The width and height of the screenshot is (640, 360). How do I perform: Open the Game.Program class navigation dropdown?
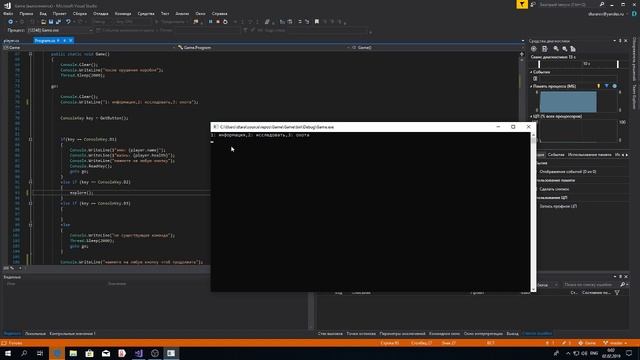(263, 47)
